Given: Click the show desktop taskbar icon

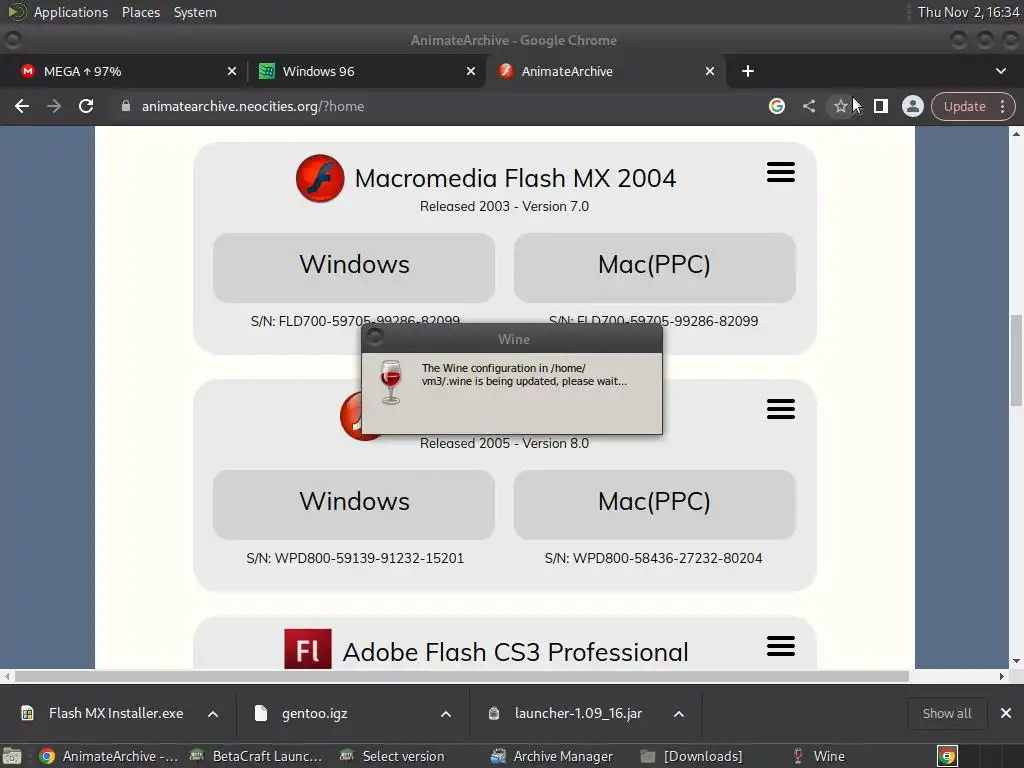Looking at the screenshot, I should coord(12,756).
